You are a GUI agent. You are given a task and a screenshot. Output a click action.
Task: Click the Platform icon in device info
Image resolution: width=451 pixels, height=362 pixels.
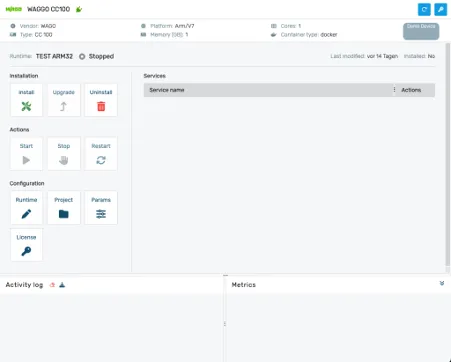pyautogui.click(x=143, y=26)
